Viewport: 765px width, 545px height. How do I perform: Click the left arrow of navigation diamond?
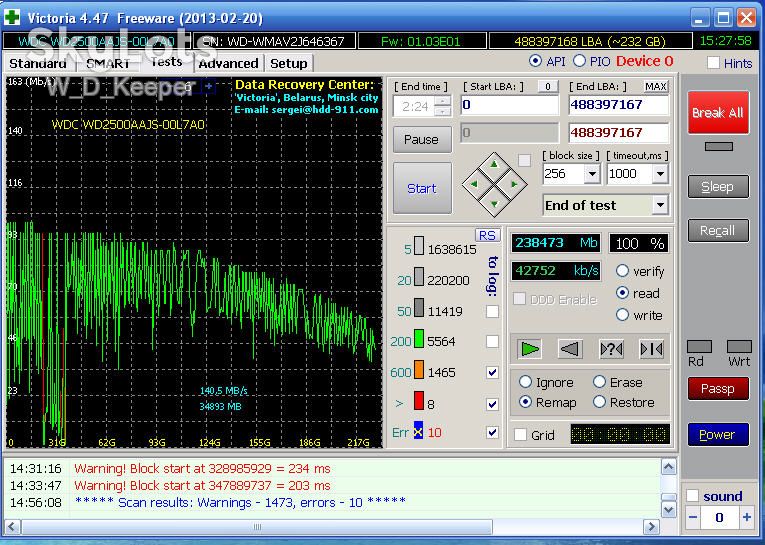pyautogui.click(x=474, y=184)
